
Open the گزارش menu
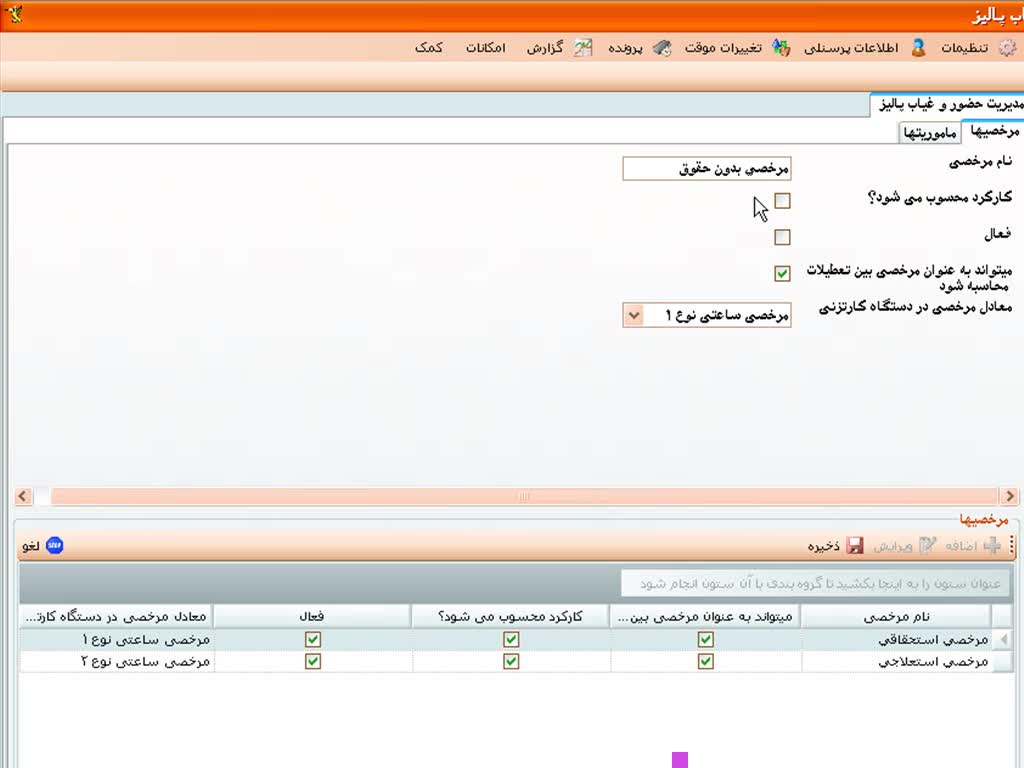coord(545,48)
